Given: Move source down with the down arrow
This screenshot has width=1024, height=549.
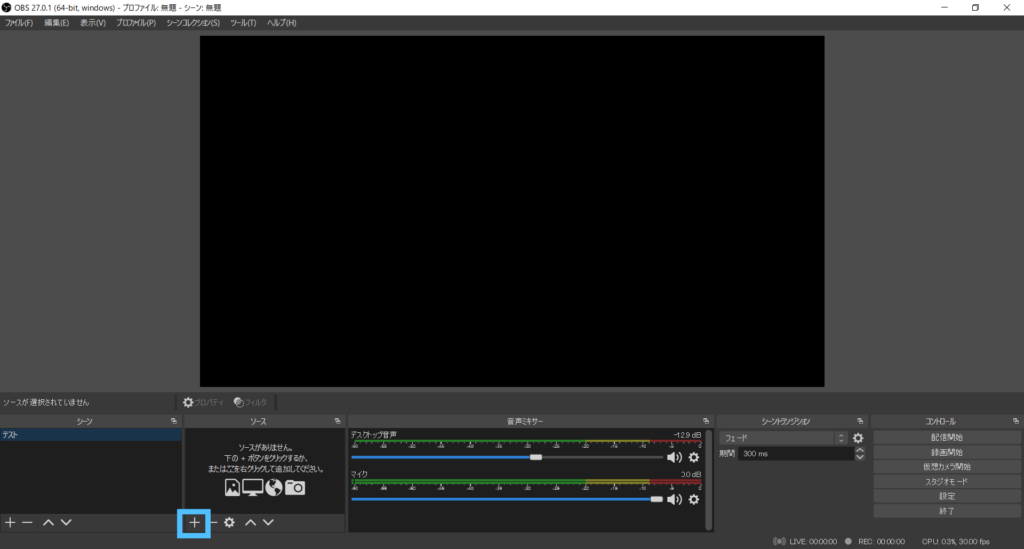Looking at the screenshot, I should [268, 522].
